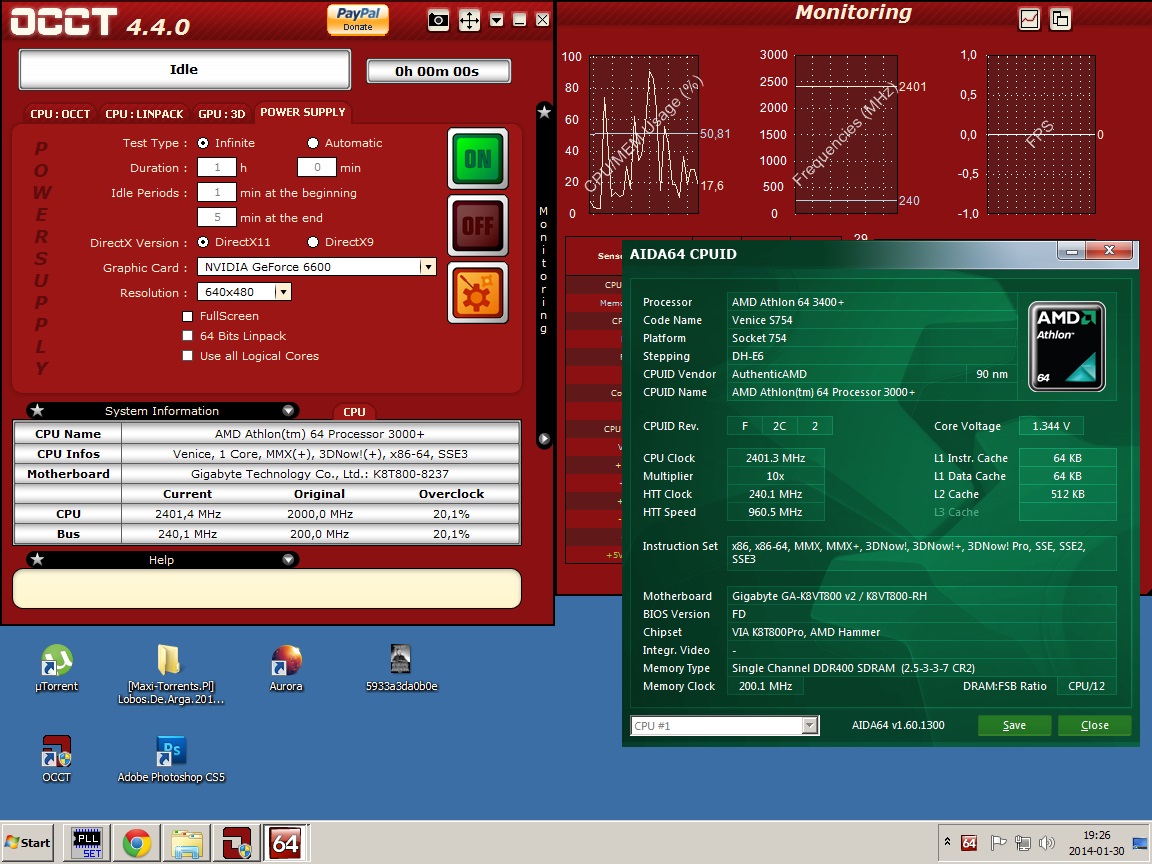Open the network tray icon
The width and height of the screenshot is (1152, 864).
pos(1023,843)
